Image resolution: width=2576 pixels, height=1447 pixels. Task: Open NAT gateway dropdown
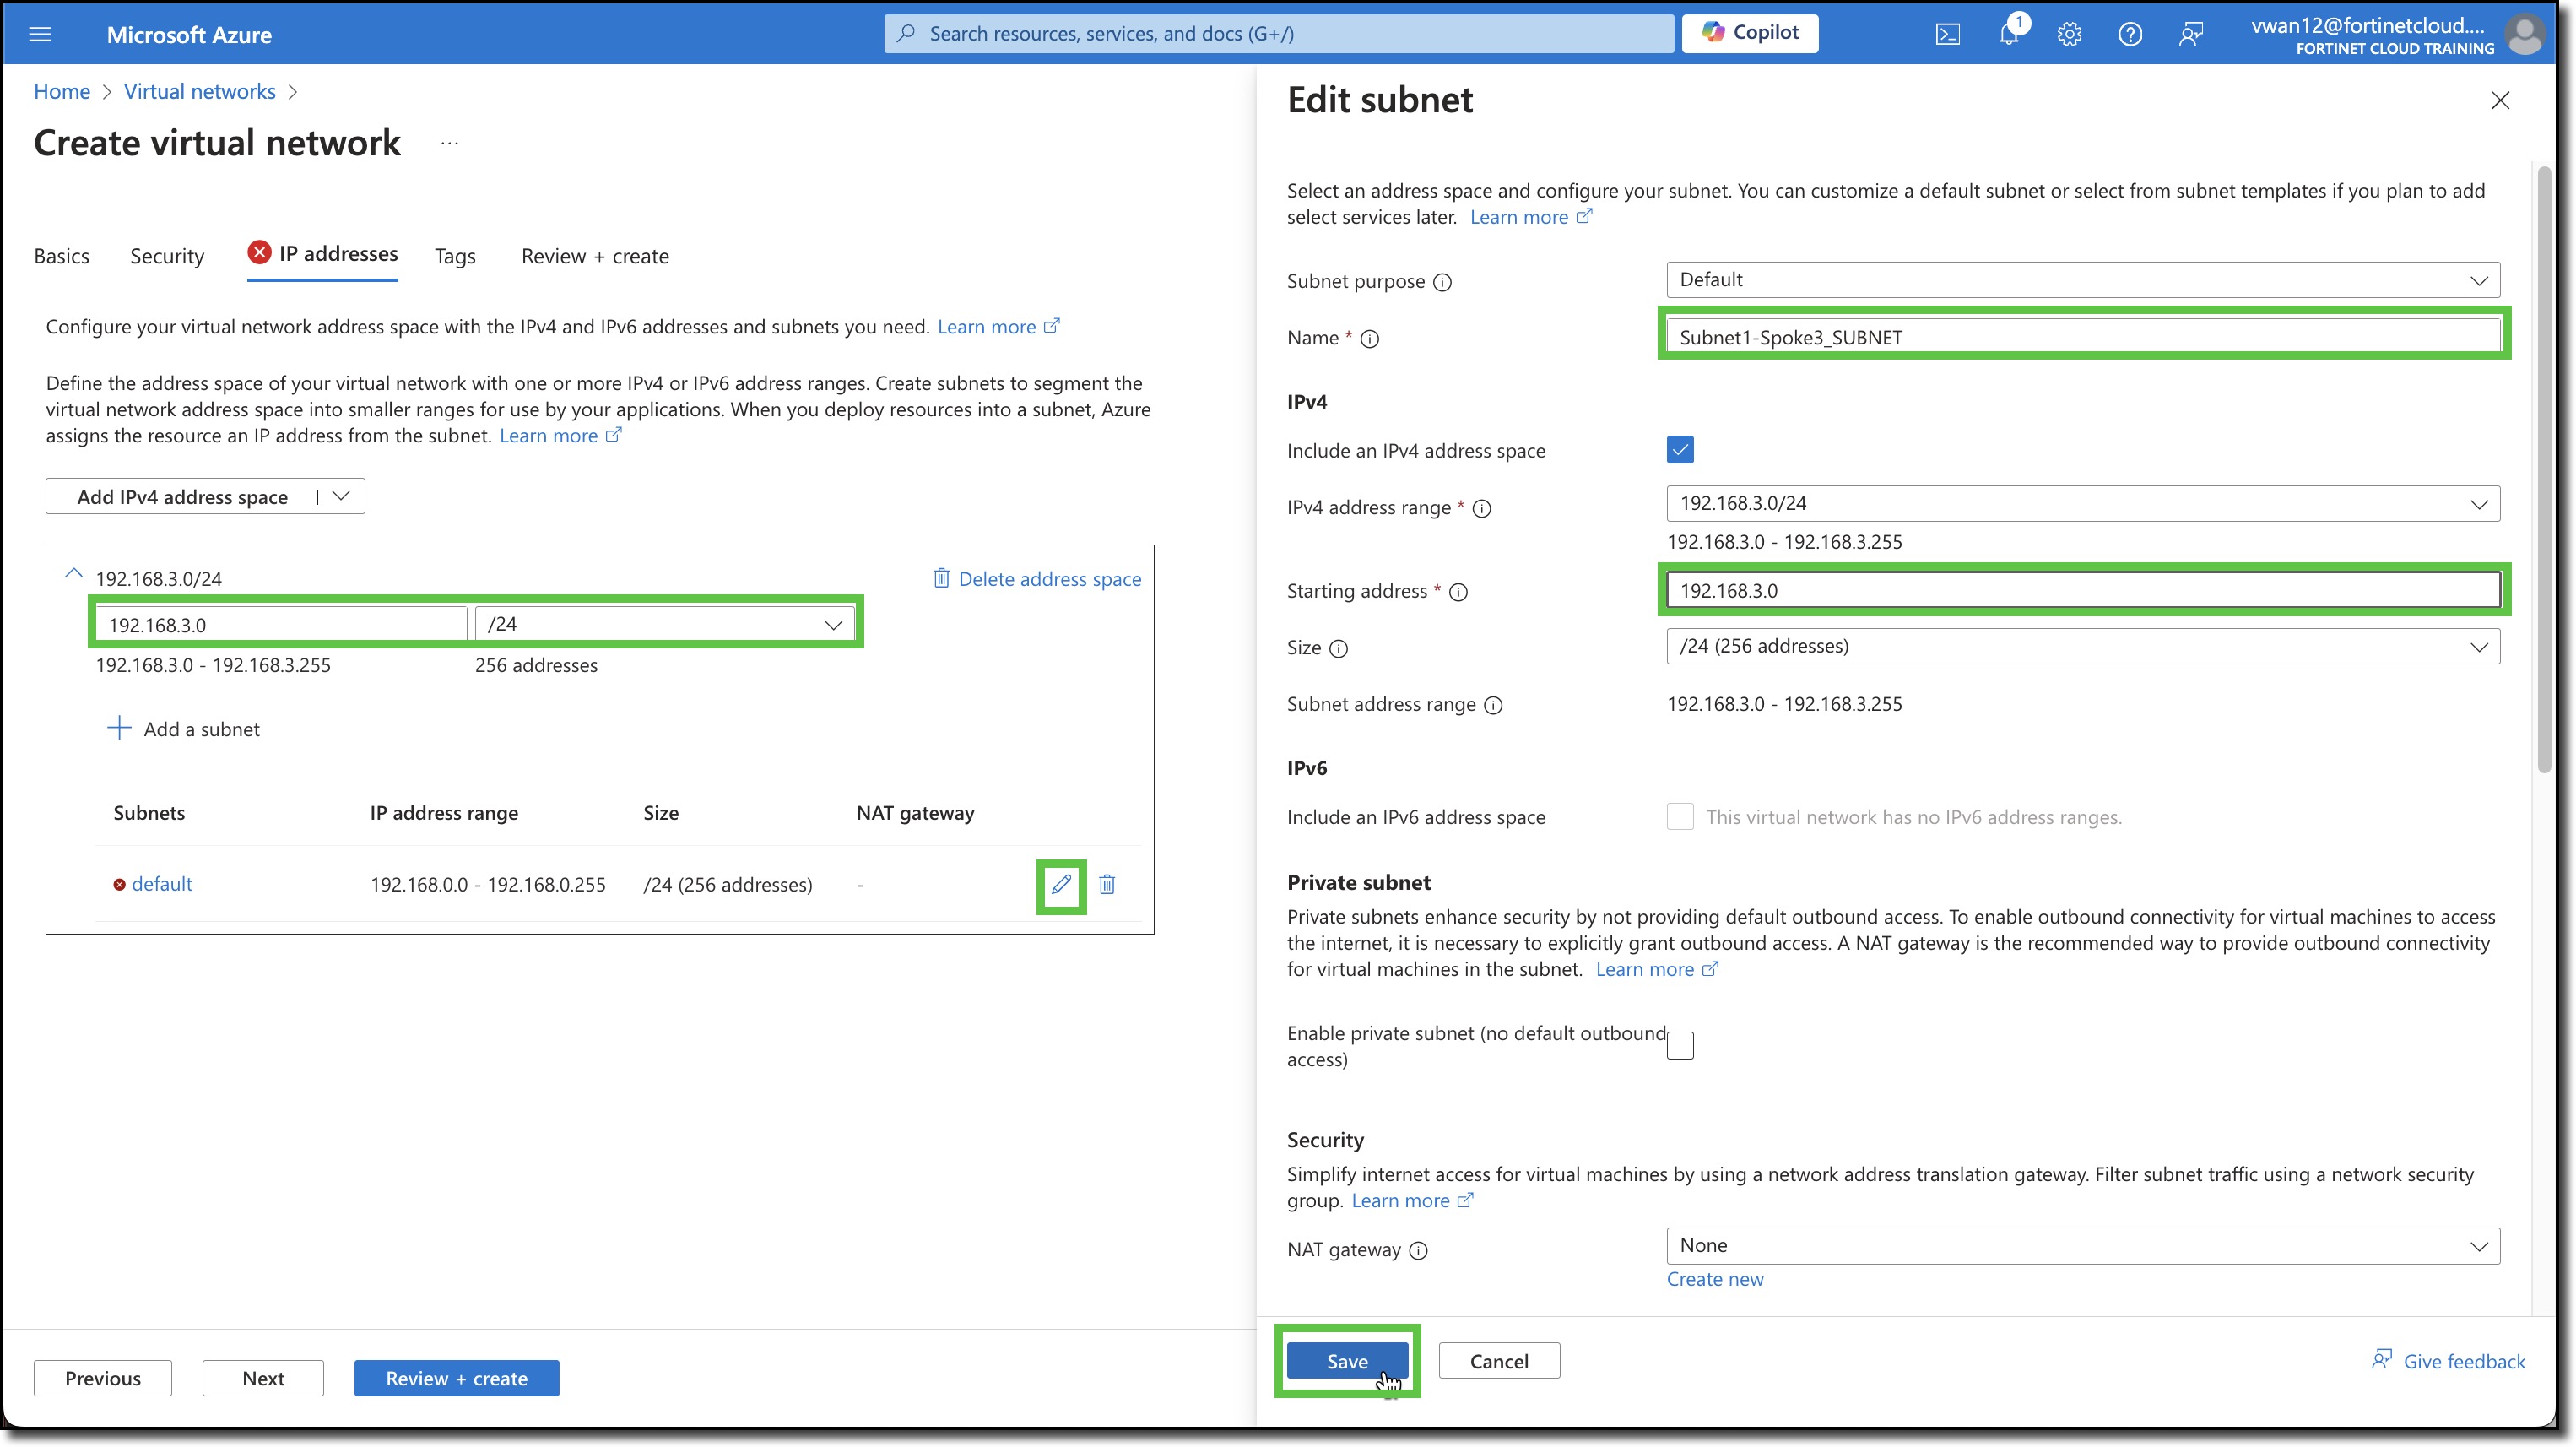coord(2083,1246)
